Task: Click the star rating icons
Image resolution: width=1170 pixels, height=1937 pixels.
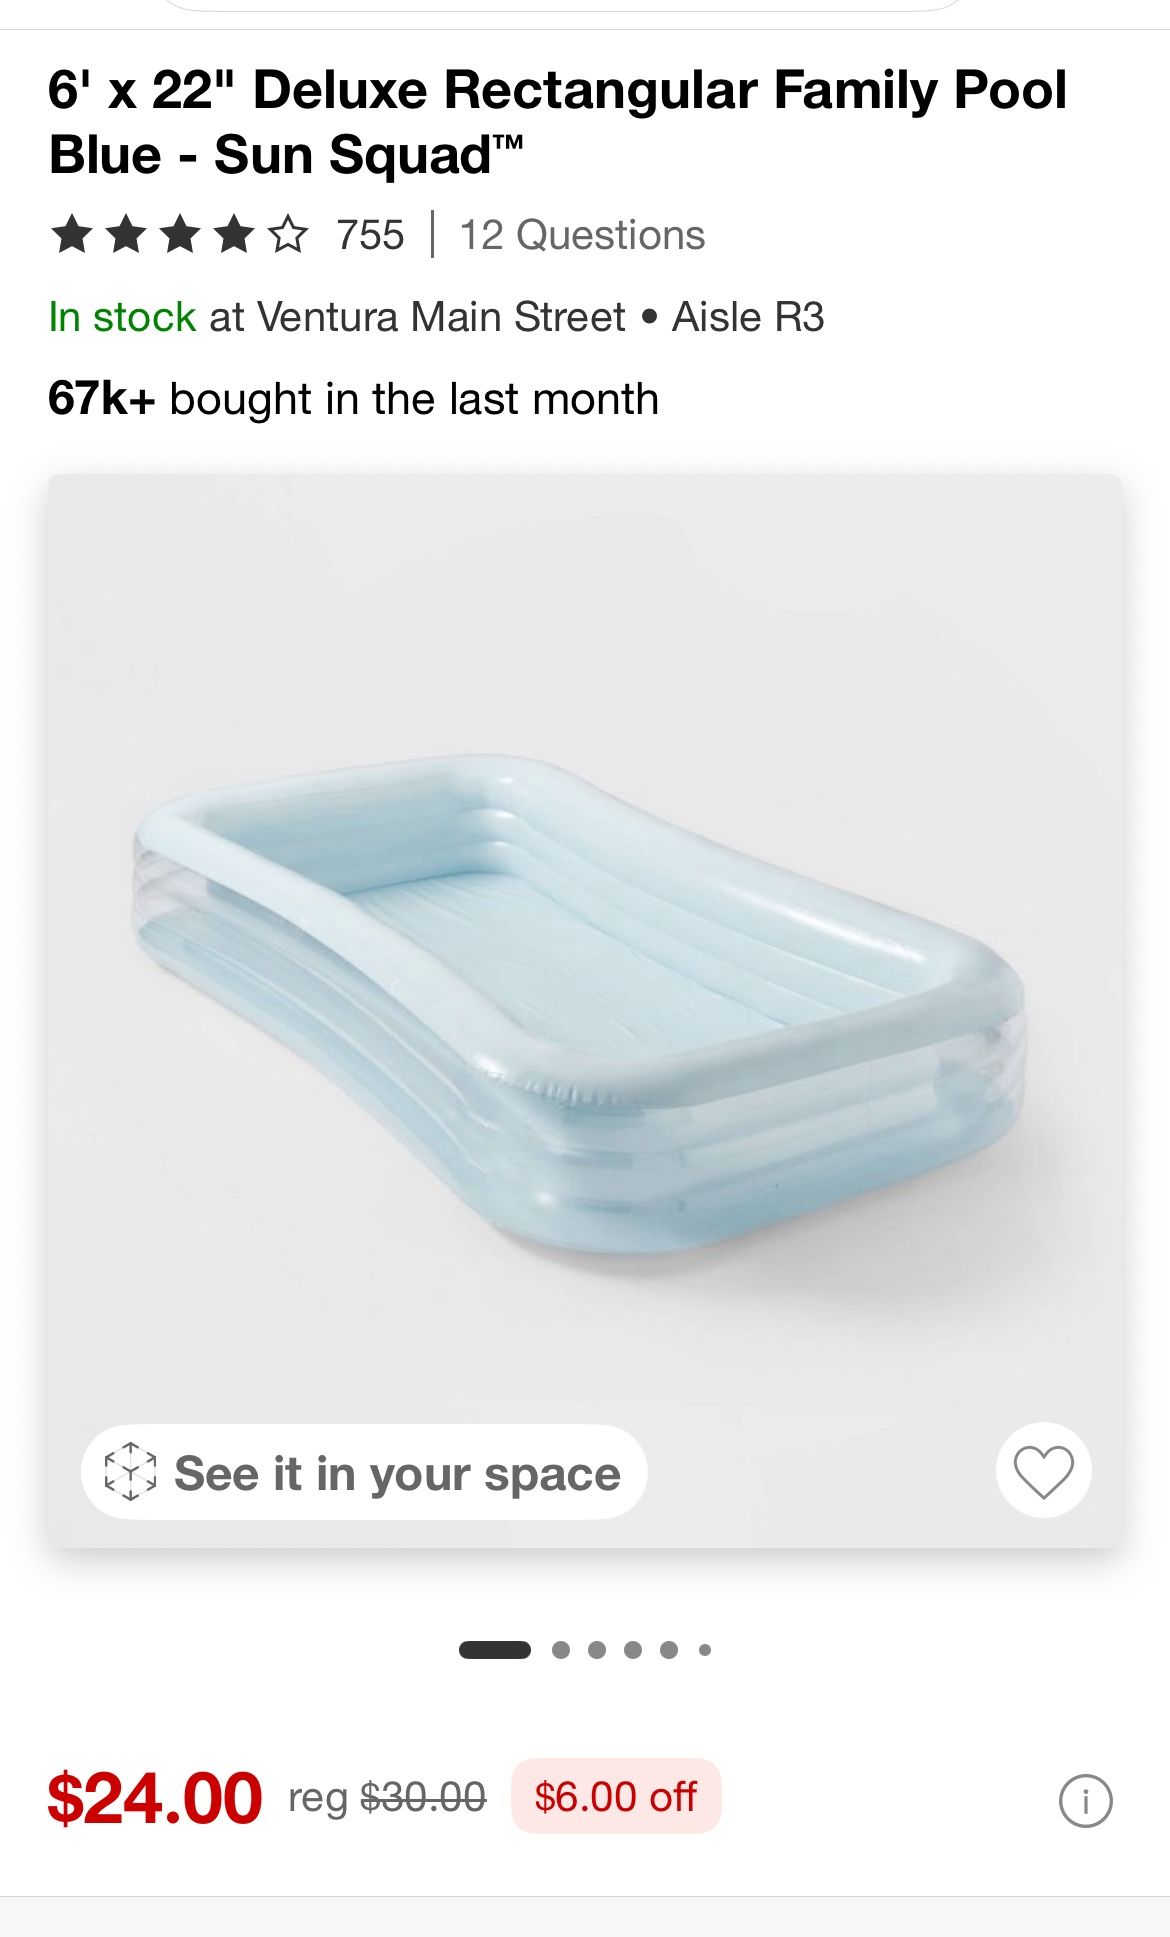Action: coord(180,235)
